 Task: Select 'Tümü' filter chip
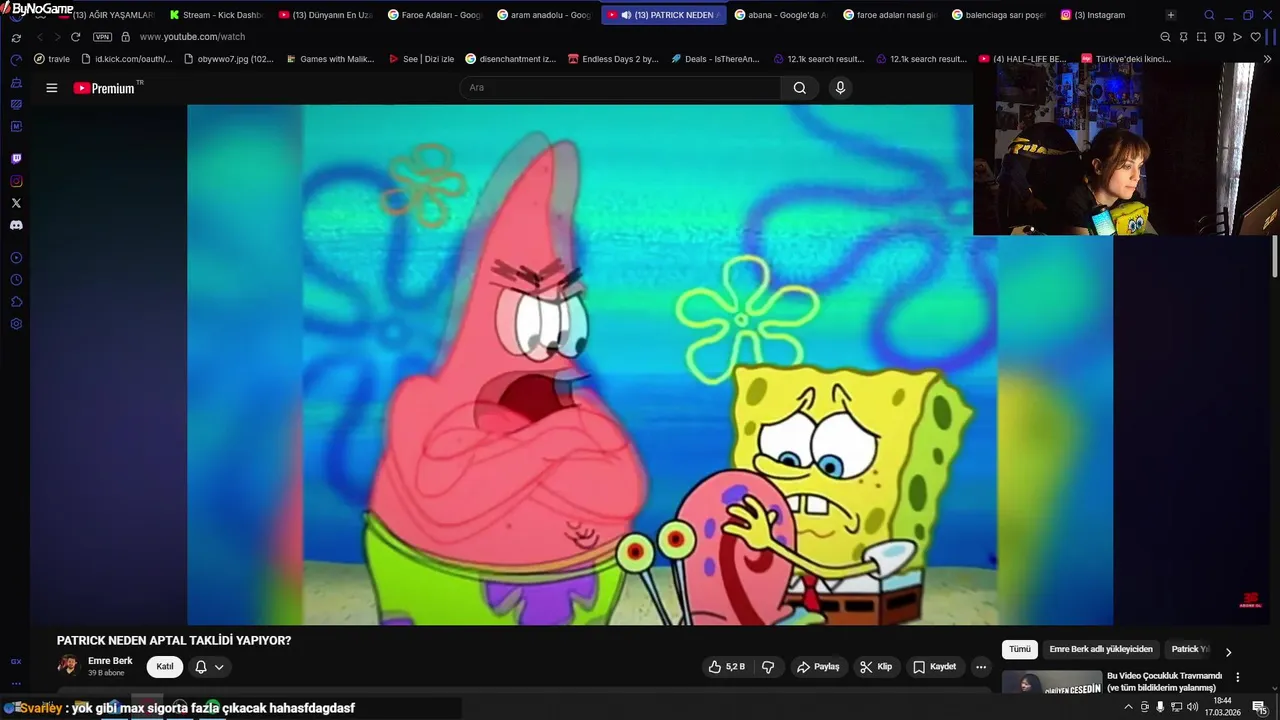click(x=1020, y=649)
